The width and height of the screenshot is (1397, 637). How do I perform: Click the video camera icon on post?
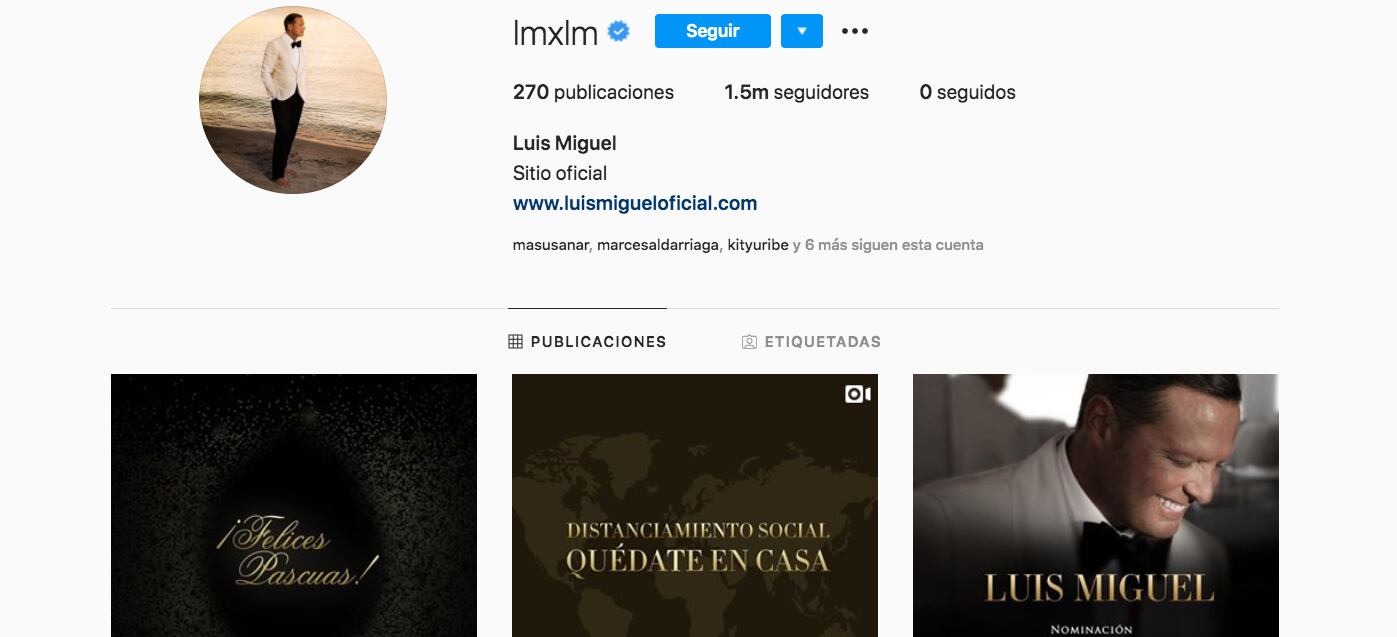[x=858, y=394]
